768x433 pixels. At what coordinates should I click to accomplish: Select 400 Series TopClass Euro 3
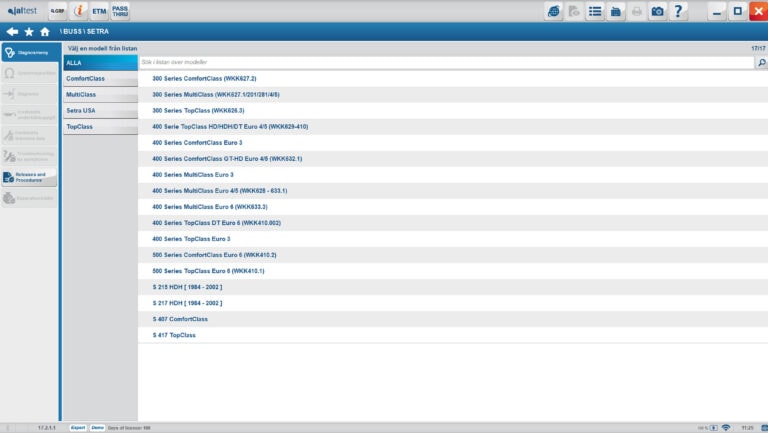point(453,239)
